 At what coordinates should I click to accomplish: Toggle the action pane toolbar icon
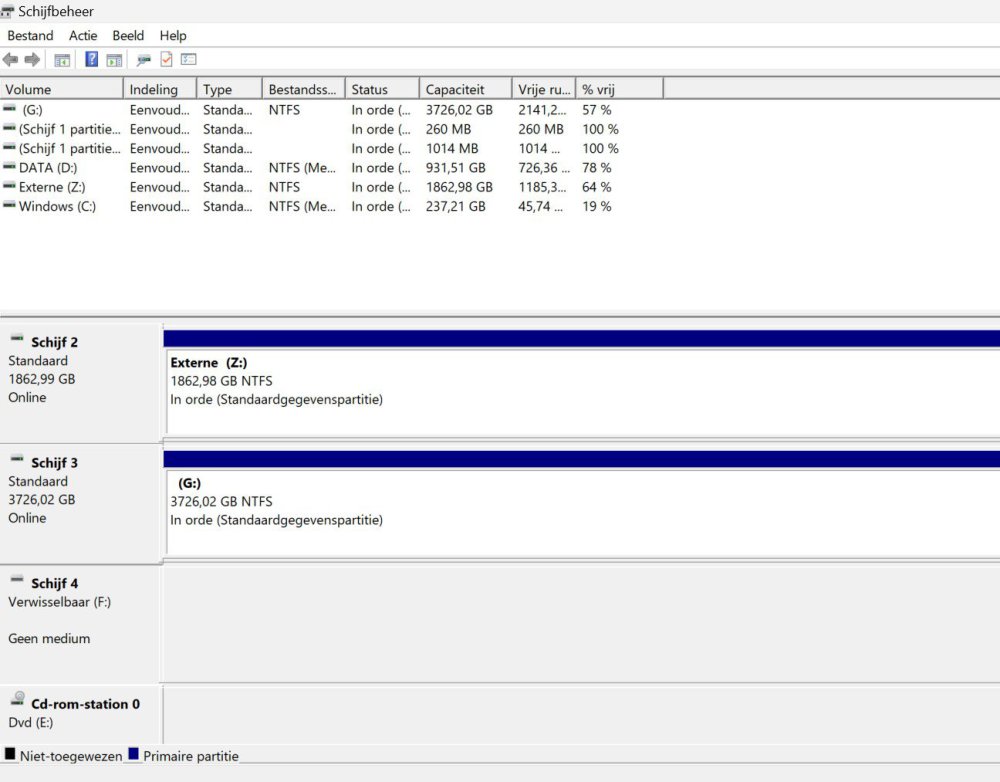(114, 60)
